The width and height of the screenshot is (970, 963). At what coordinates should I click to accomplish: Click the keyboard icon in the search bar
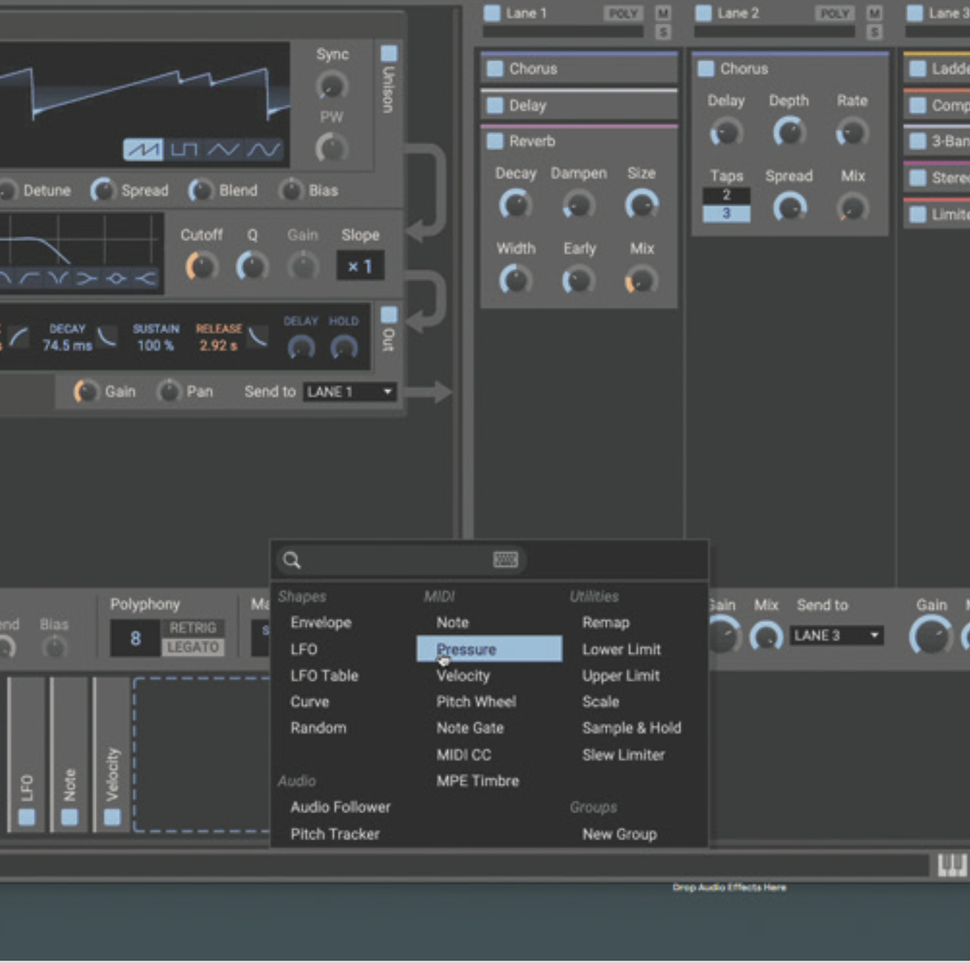[506, 560]
